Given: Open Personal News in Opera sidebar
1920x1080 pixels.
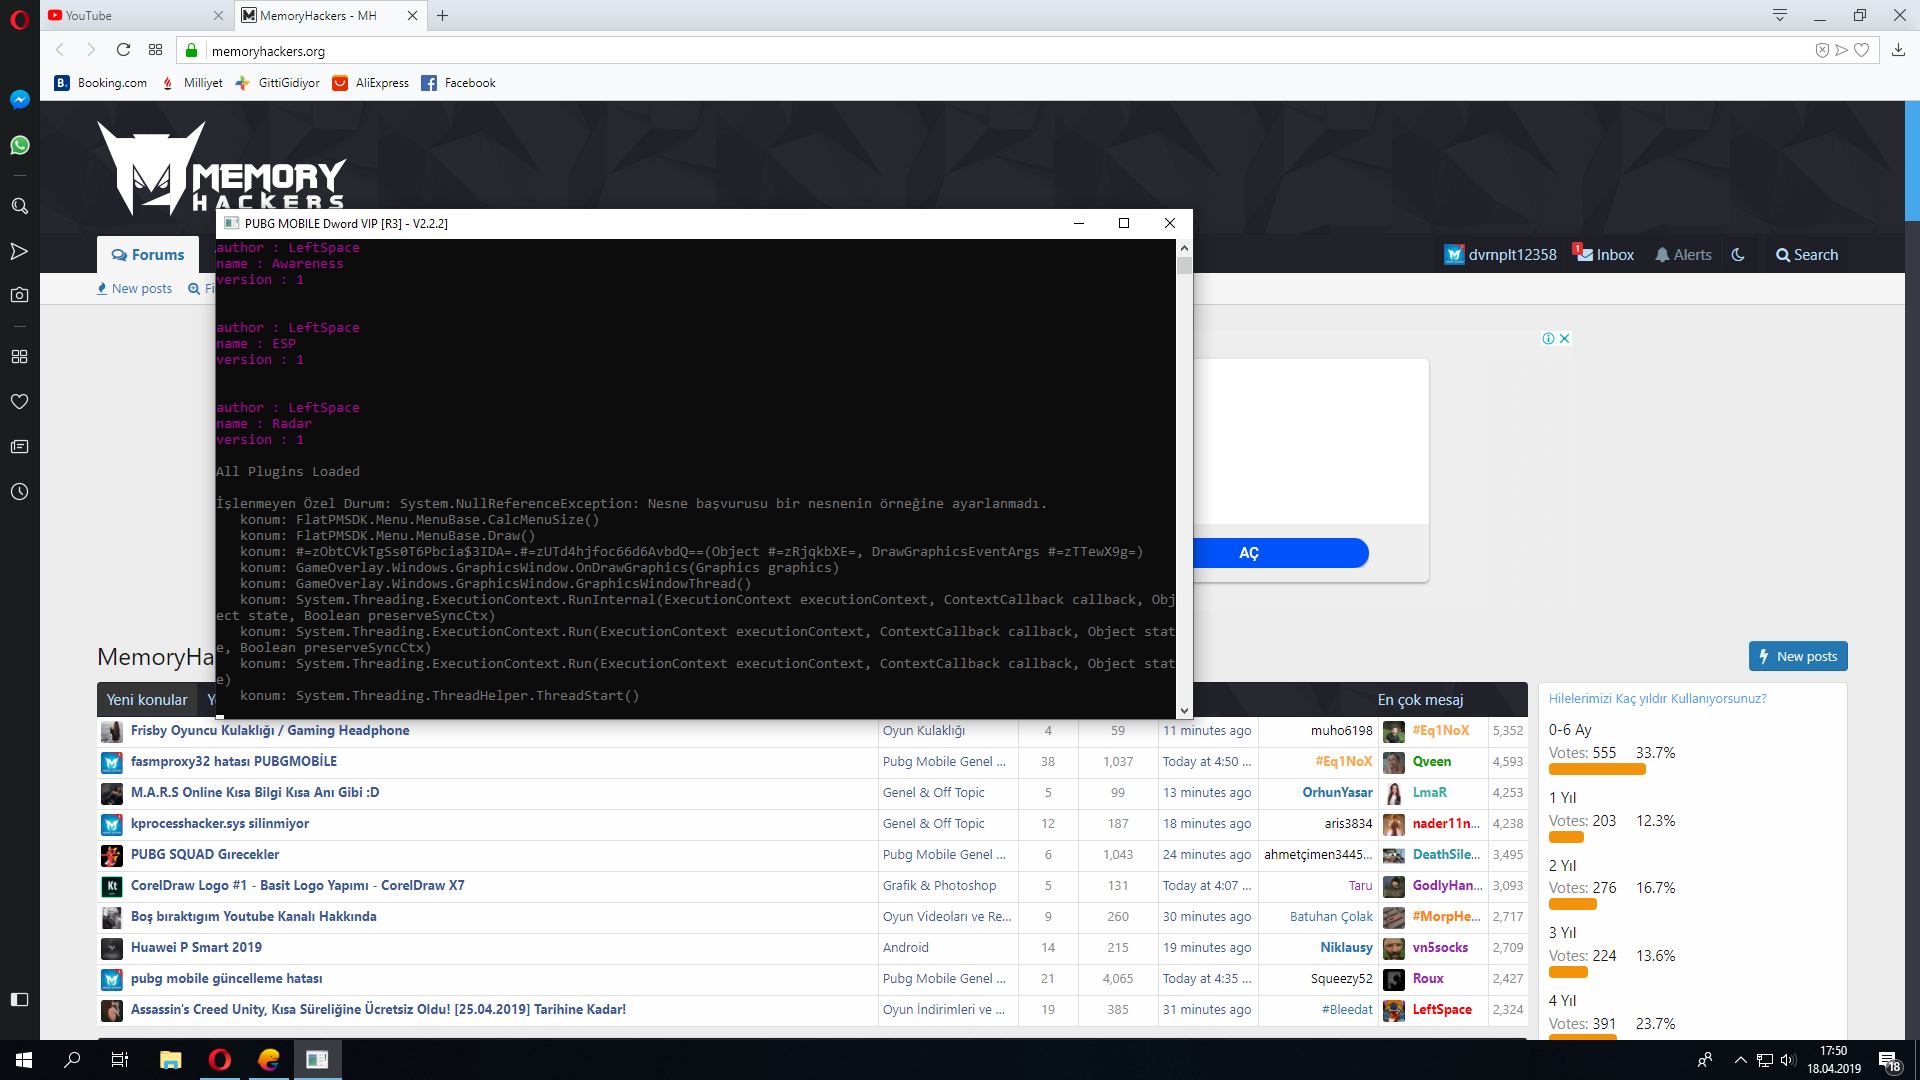Looking at the screenshot, I should (19, 447).
